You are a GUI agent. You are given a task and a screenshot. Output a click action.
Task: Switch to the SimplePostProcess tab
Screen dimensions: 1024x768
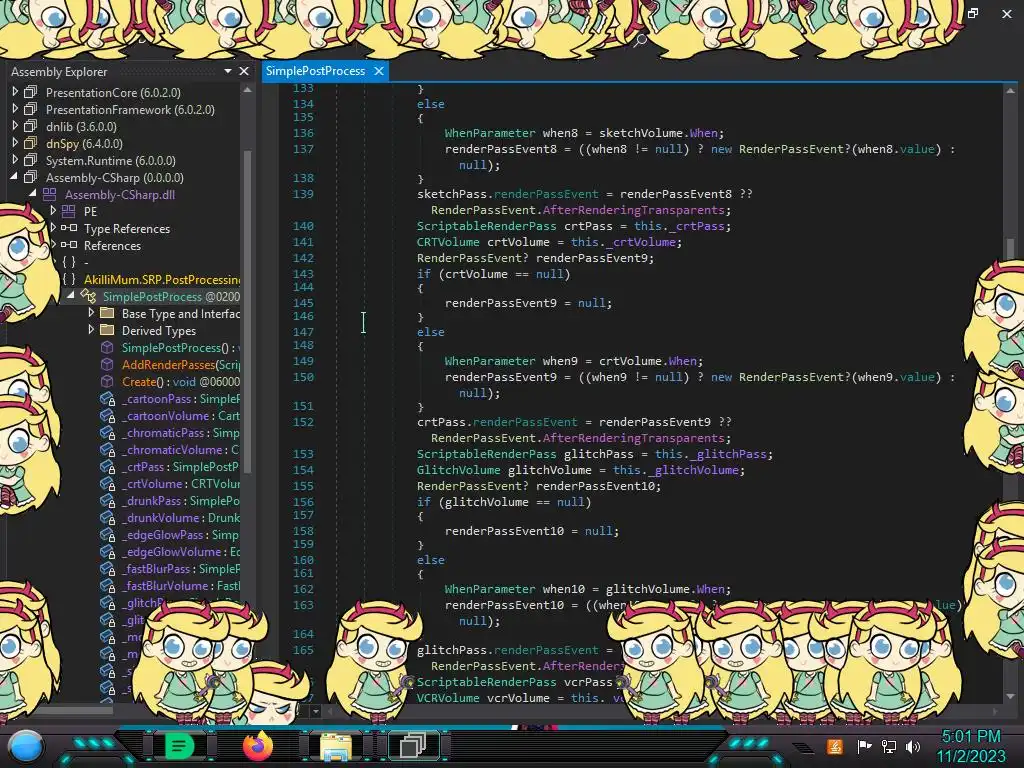click(315, 71)
